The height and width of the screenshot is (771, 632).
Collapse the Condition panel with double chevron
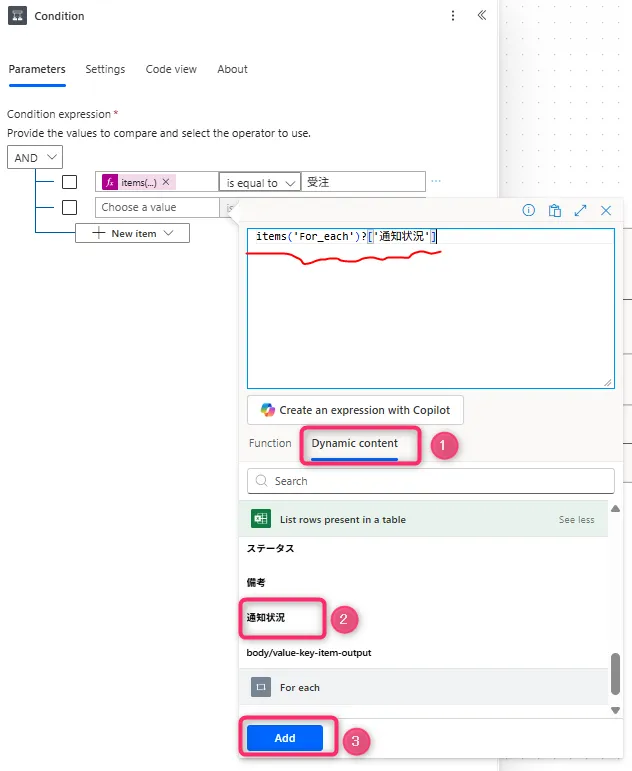pyautogui.click(x=481, y=16)
